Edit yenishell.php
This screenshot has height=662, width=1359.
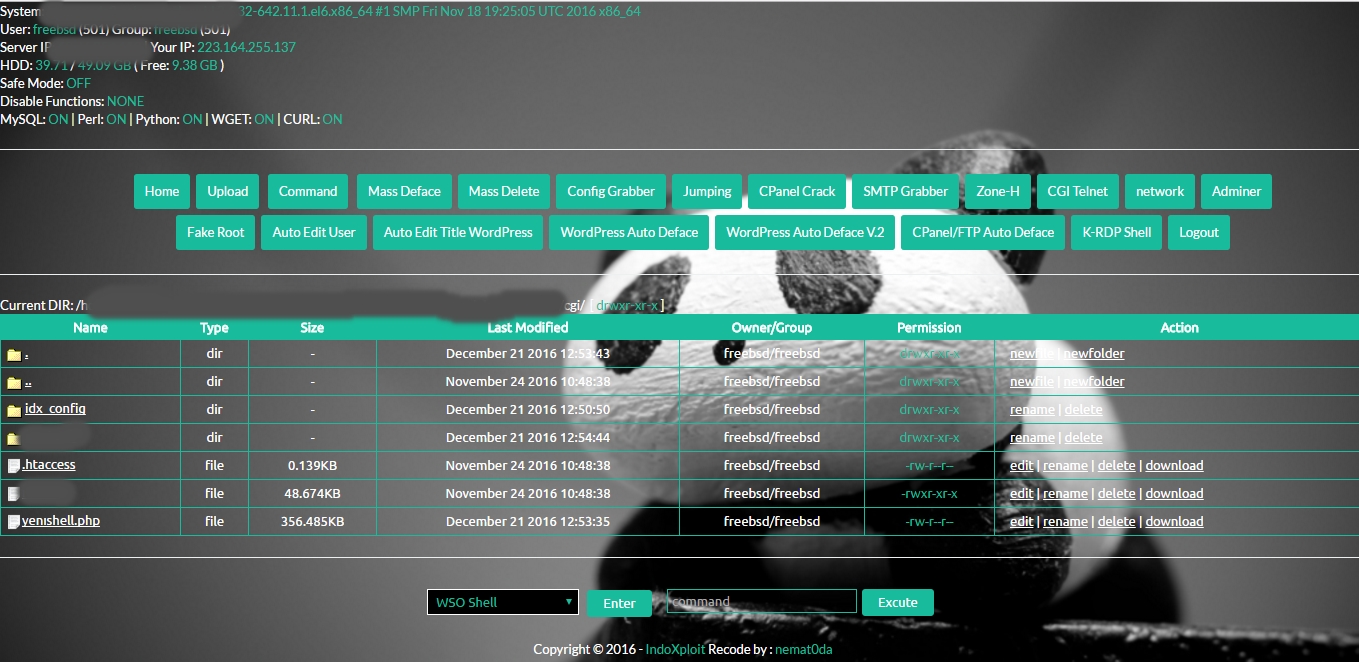click(x=1021, y=521)
